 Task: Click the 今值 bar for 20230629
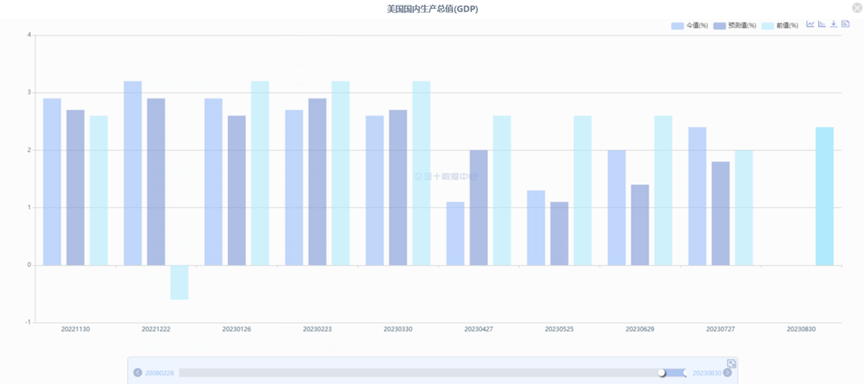pos(617,208)
